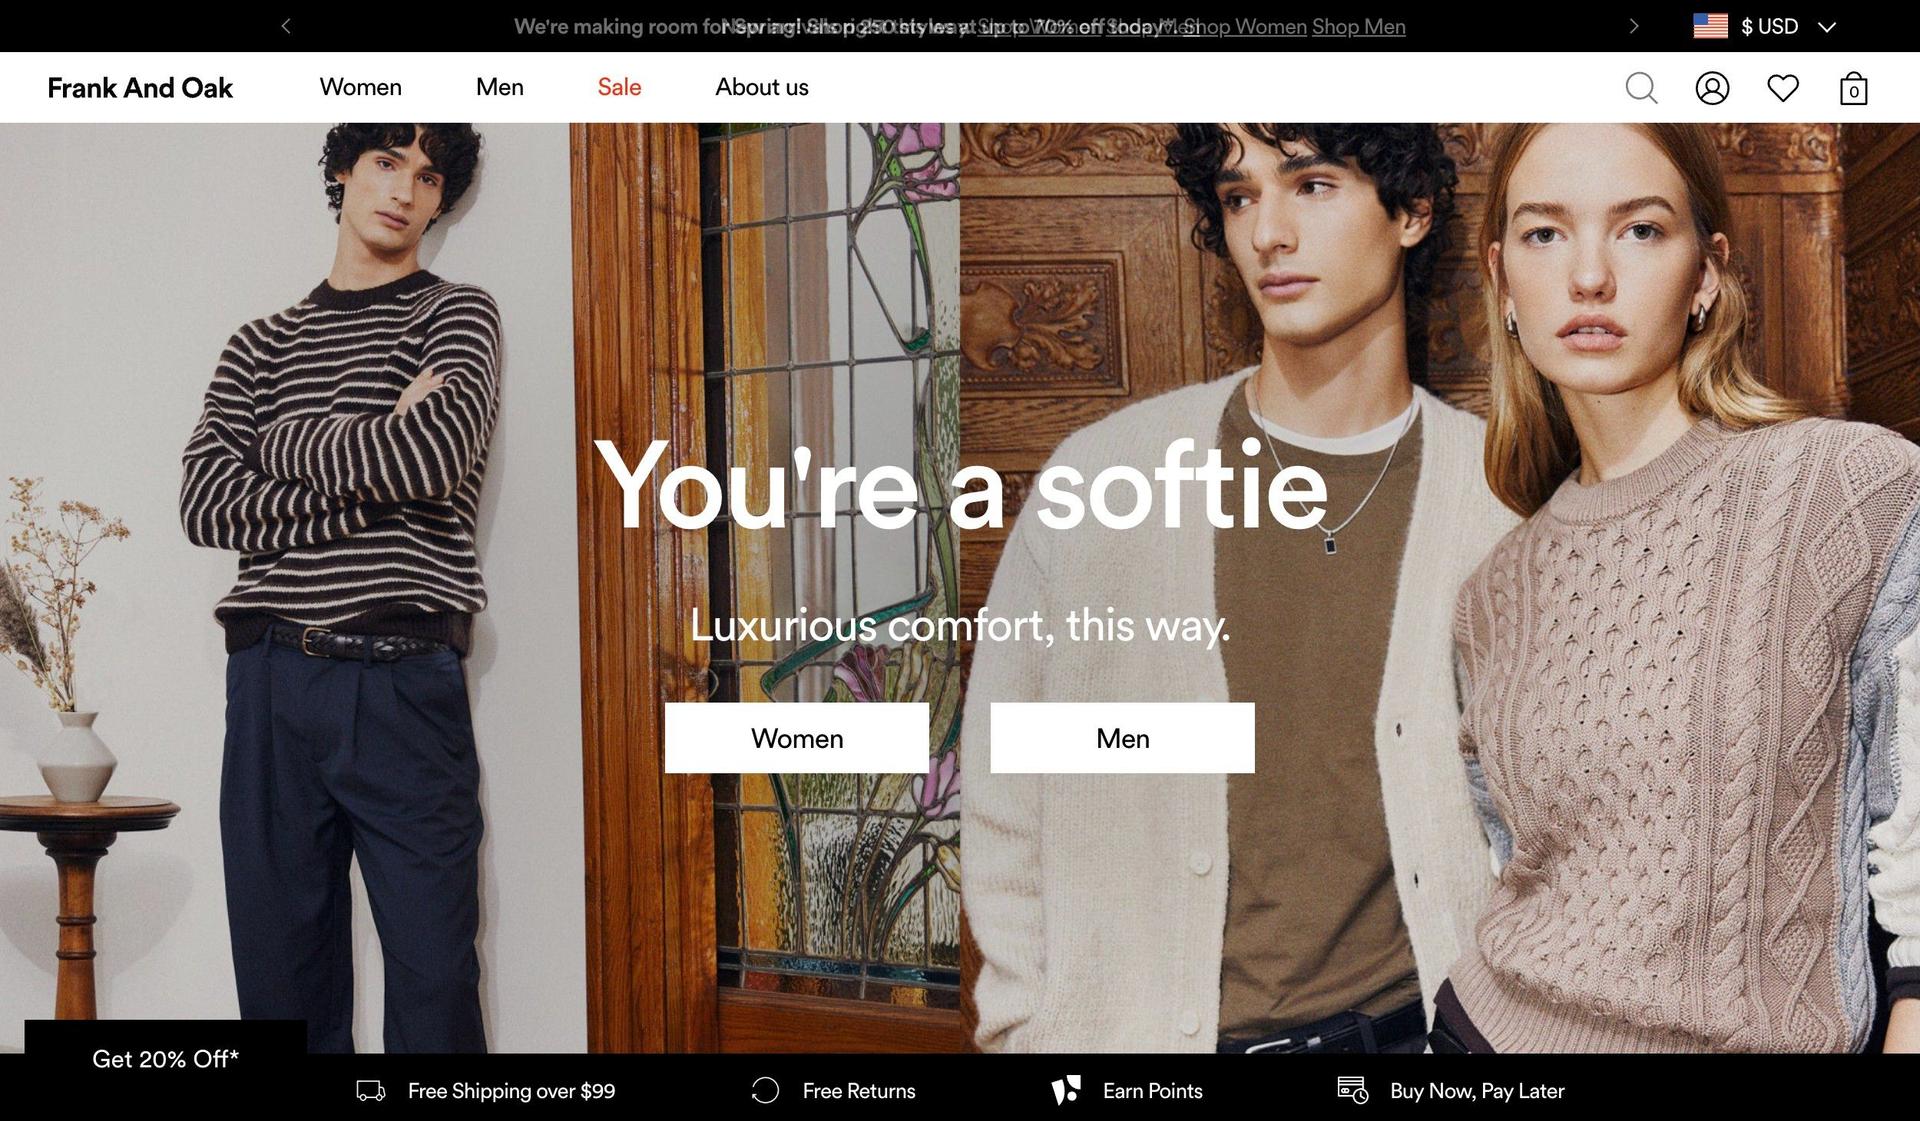
Task: Click the left carousel arrow icon
Action: click(287, 24)
